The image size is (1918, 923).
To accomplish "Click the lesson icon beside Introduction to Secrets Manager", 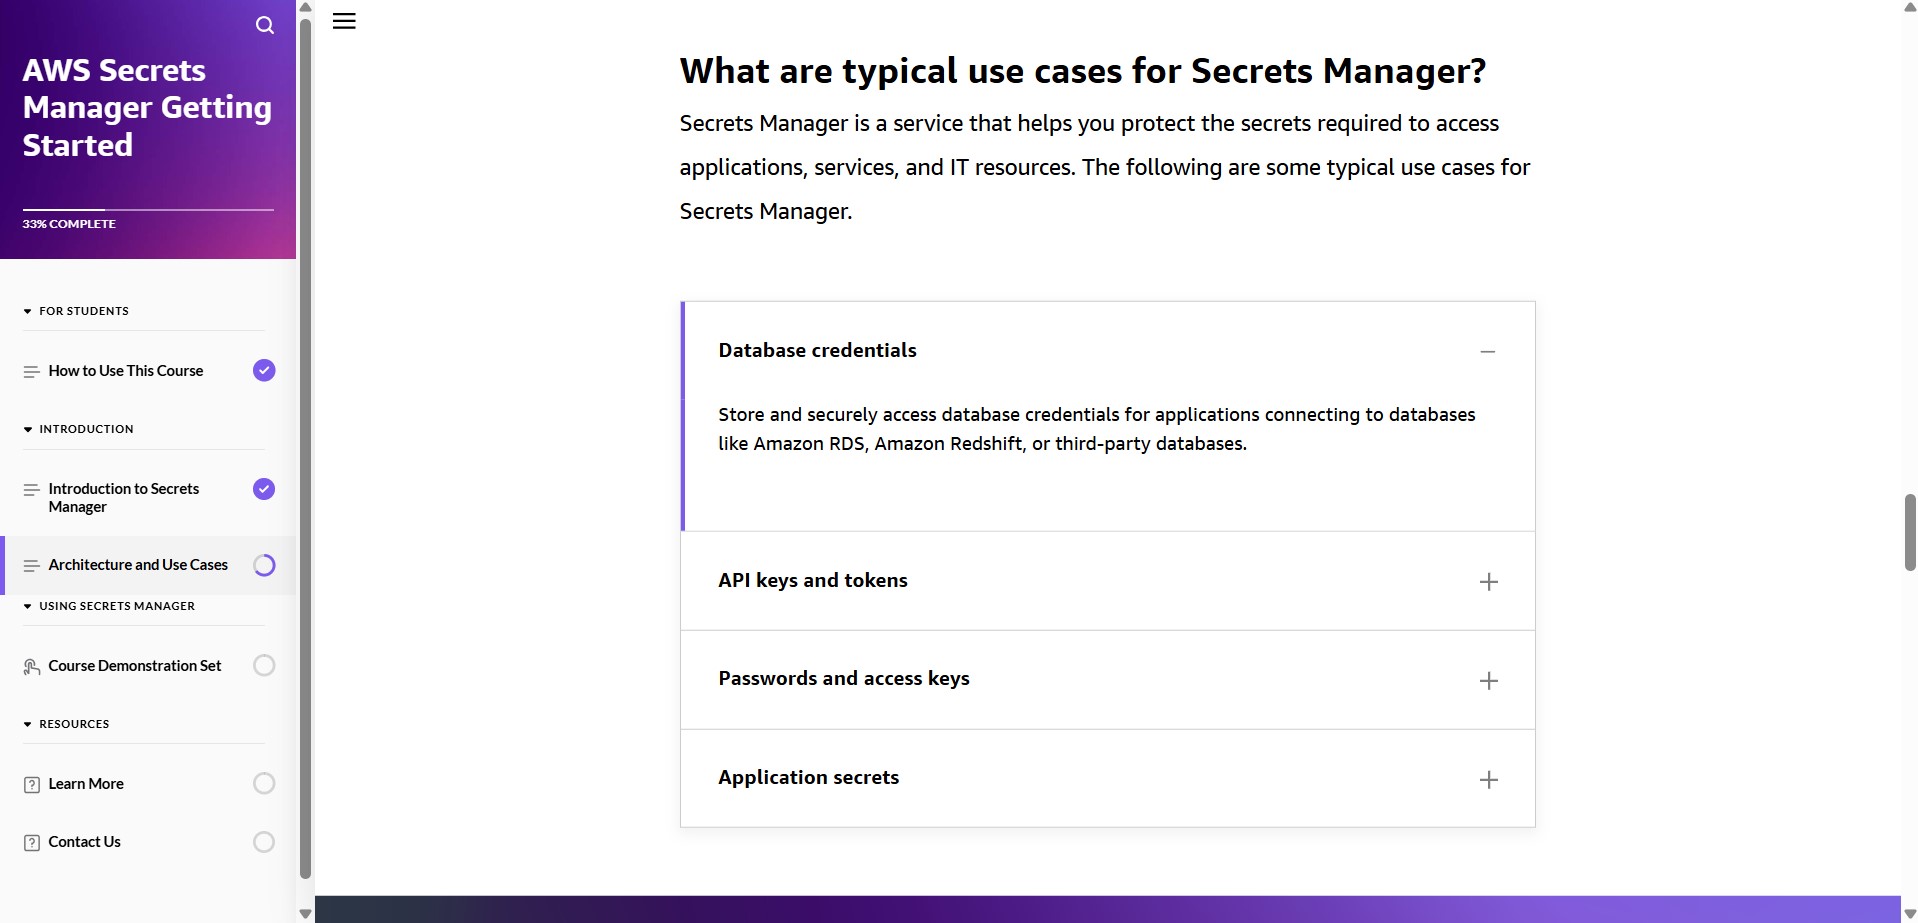I will point(31,490).
